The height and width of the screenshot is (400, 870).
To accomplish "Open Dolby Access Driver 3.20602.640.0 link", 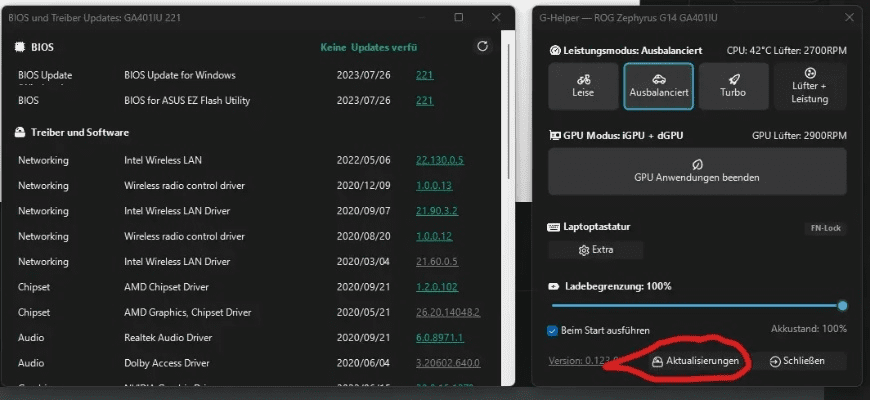I will tap(447, 364).
